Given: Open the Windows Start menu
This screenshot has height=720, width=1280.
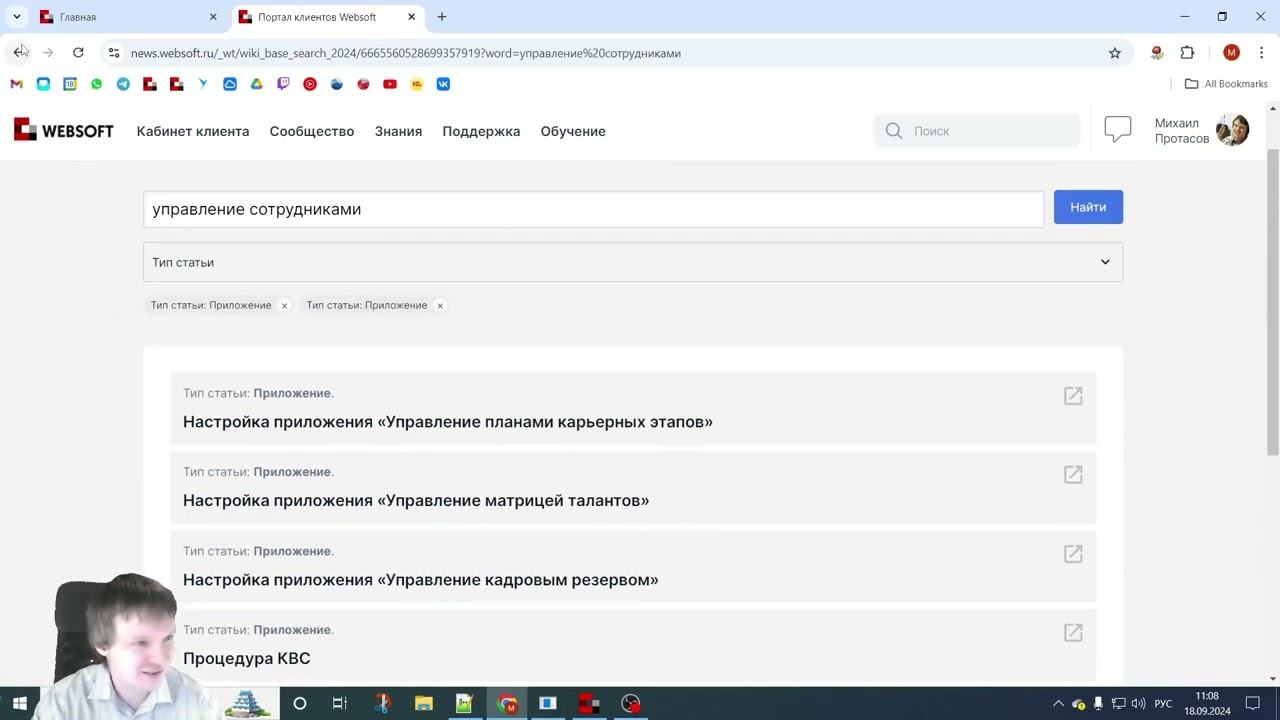Looking at the screenshot, I should pos(19,703).
